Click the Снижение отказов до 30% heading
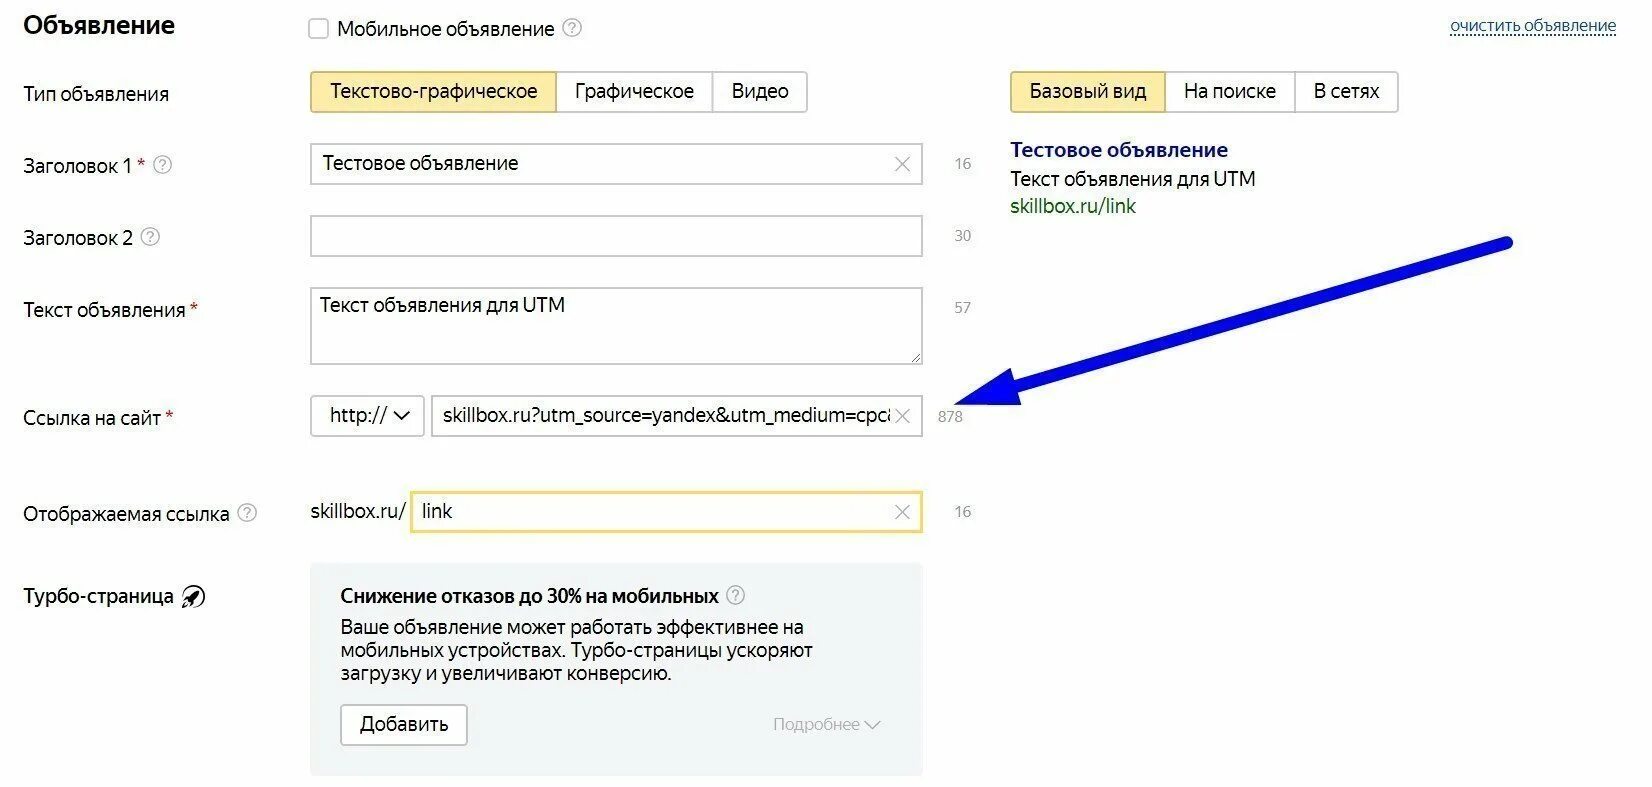Image resolution: width=1652 pixels, height=787 pixels. tap(530, 596)
